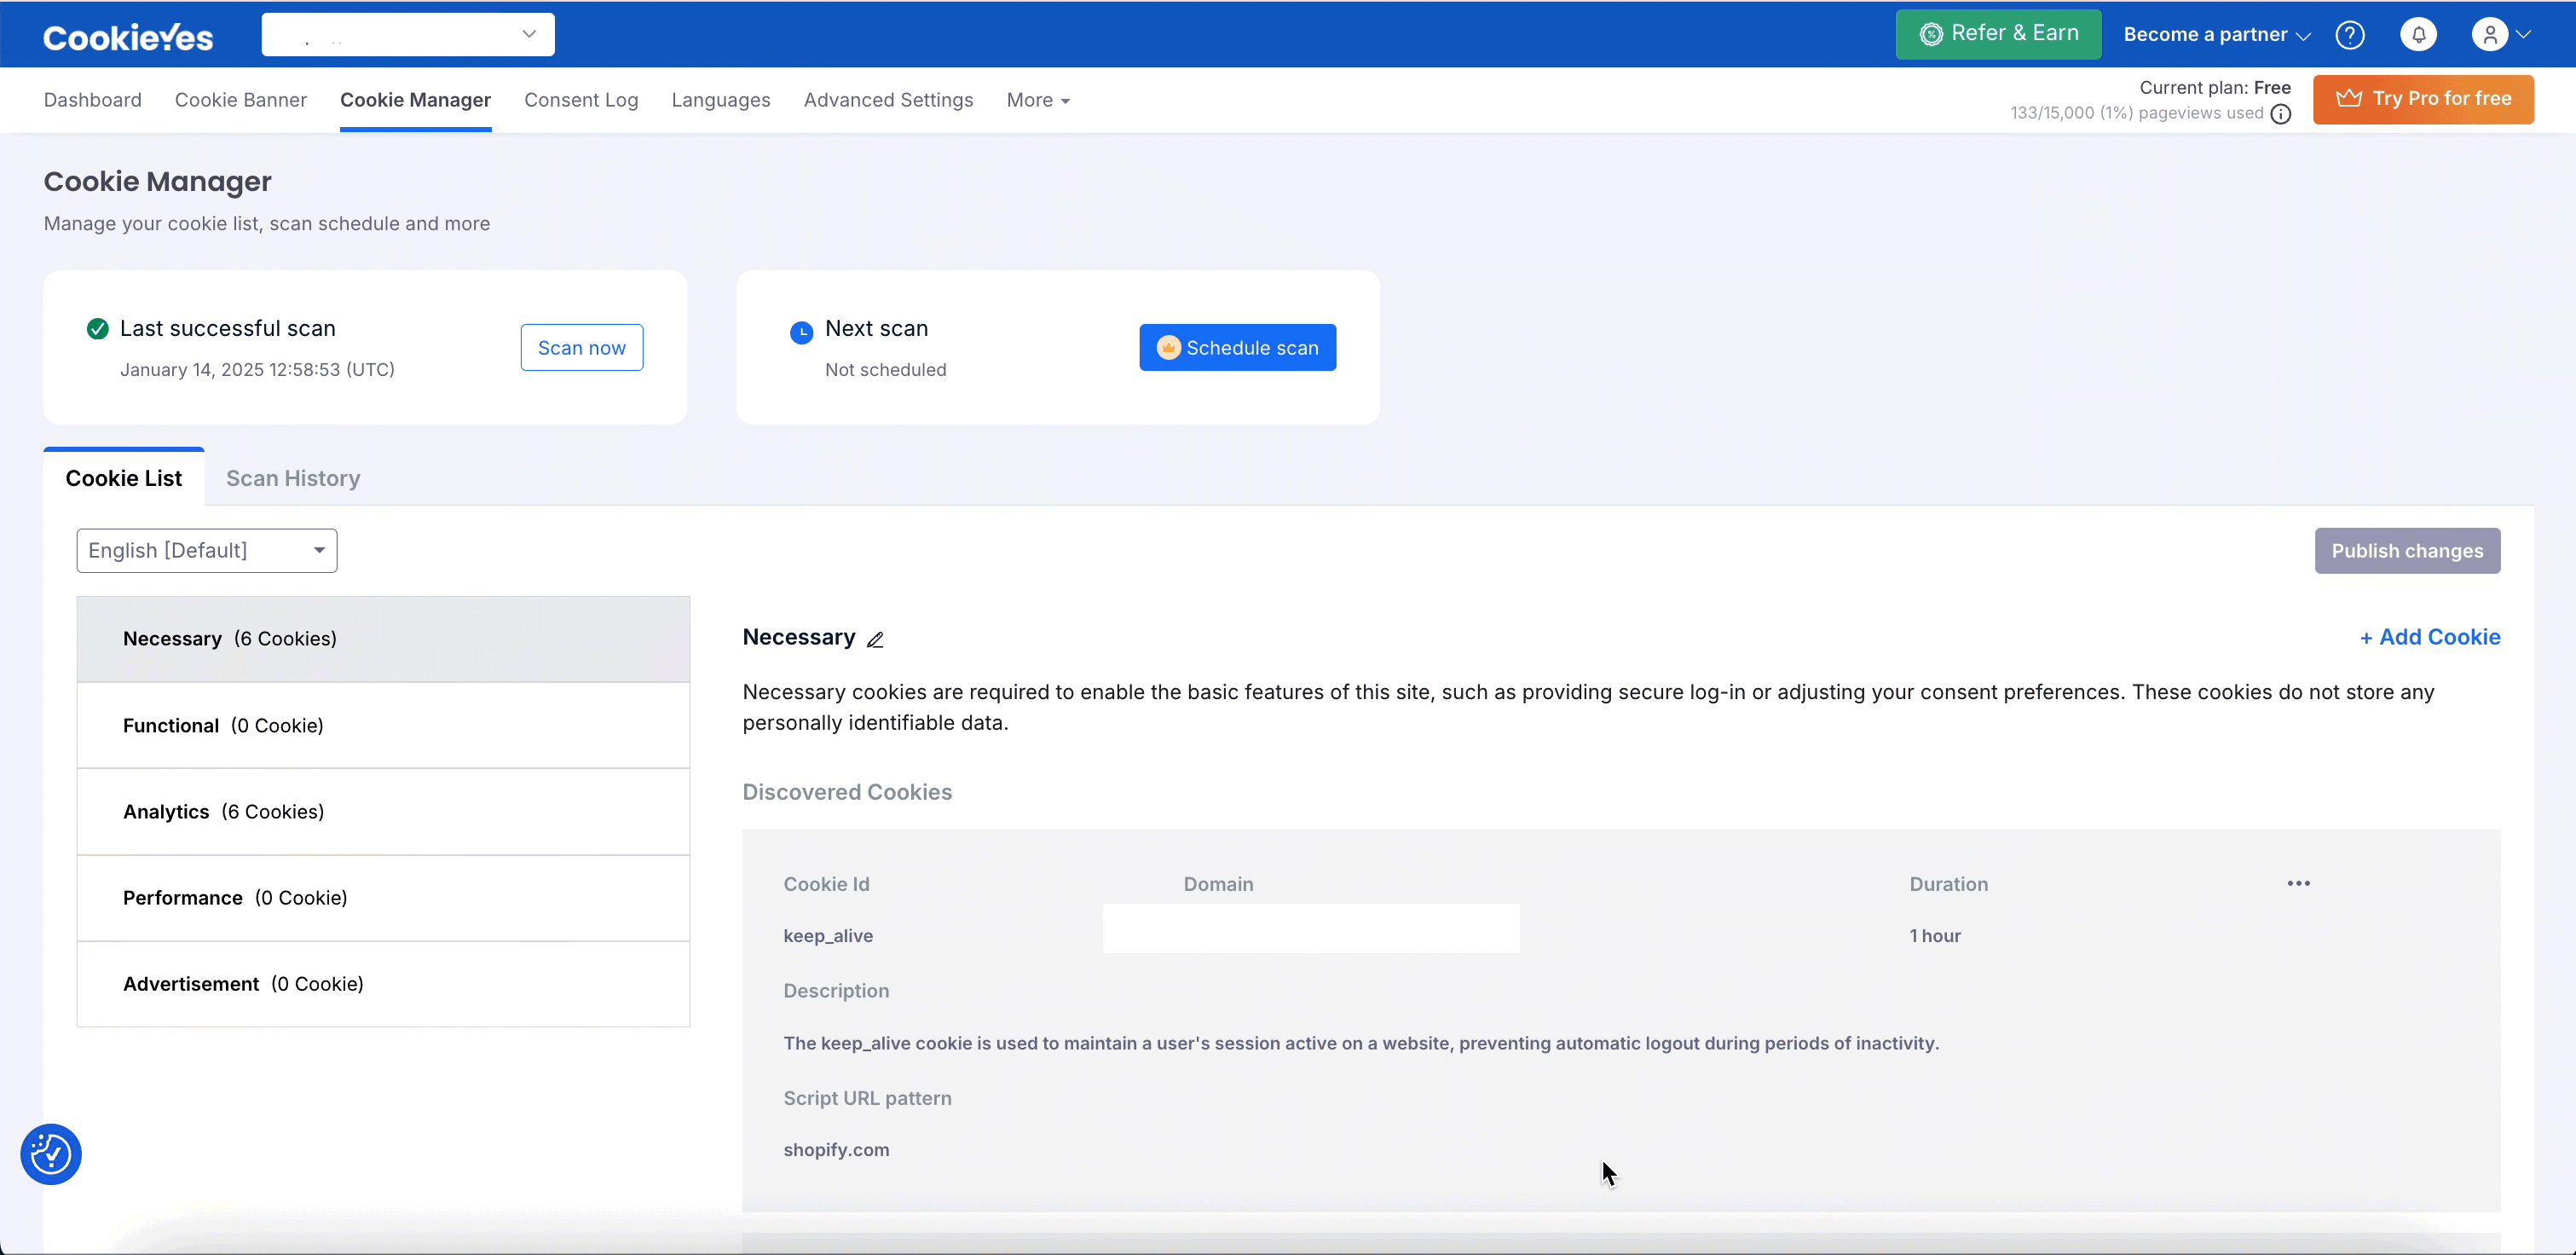2576x1255 pixels.
Task: Start a scan with Scan now
Action: tap(581, 347)
